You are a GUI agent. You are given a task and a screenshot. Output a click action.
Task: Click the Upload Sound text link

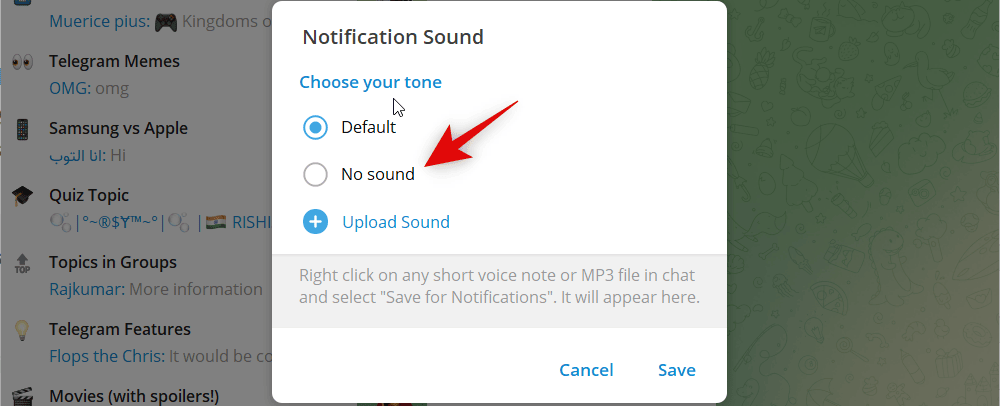pyautogui.click(x=395, y=222)
